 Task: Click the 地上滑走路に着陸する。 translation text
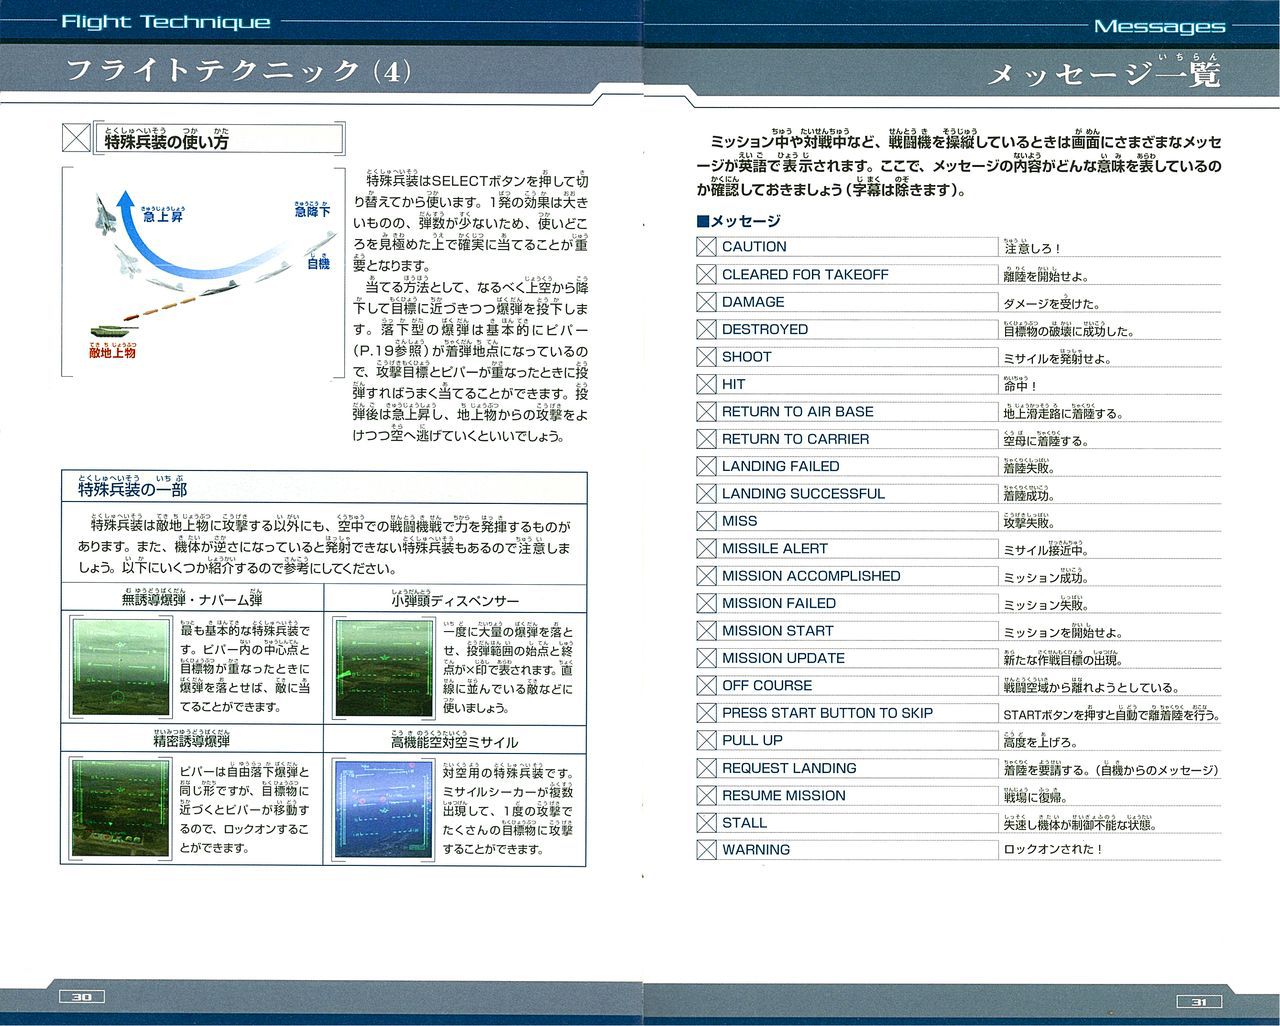[1063, 413]
